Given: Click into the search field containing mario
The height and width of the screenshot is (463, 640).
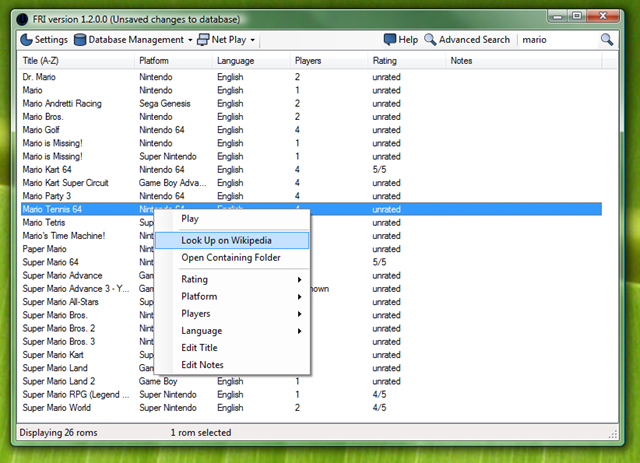Looking at the screenshot, I should tap(559, 40).
